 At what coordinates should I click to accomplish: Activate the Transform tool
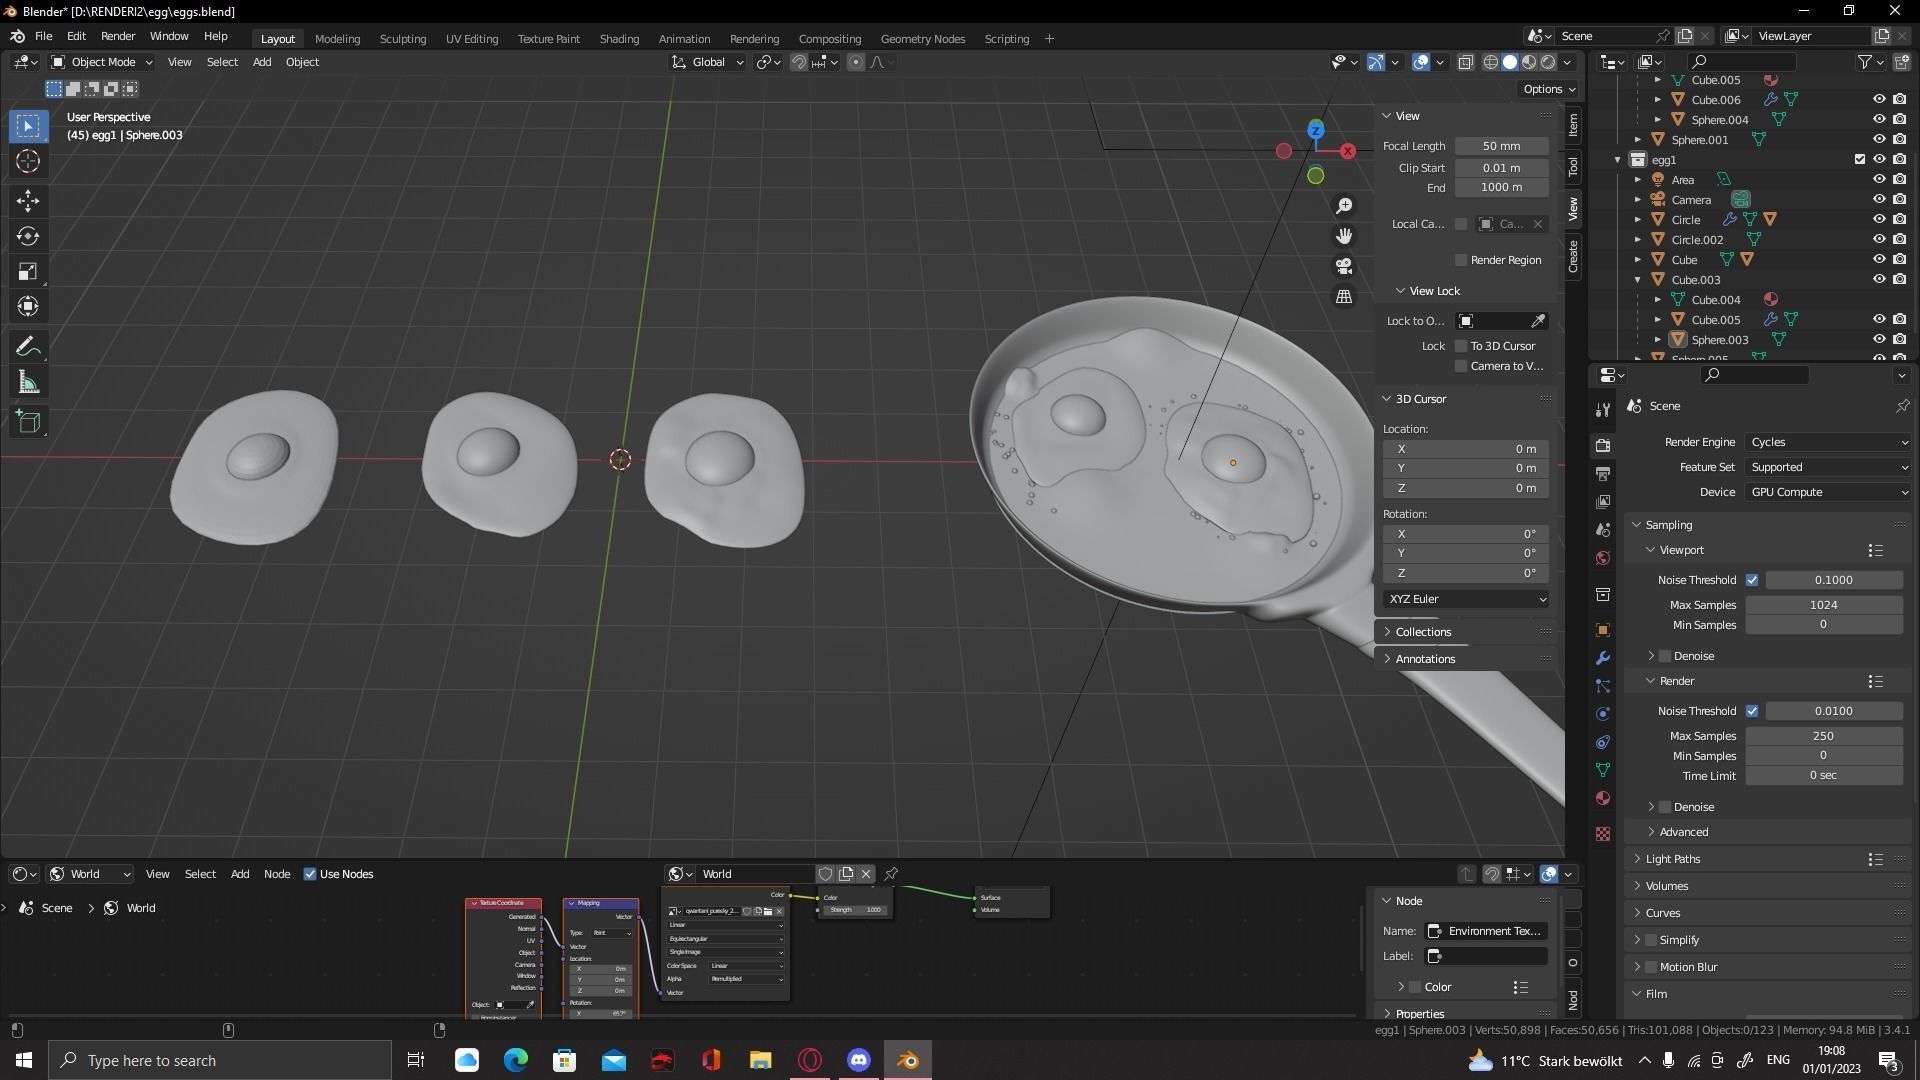(28, 306)
